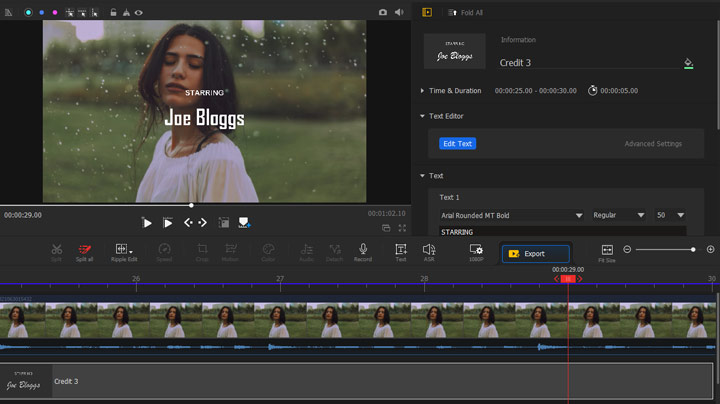Enter fullscreen preview mode
This screenshot has width=720, height=404.
[x=403, y=228]
